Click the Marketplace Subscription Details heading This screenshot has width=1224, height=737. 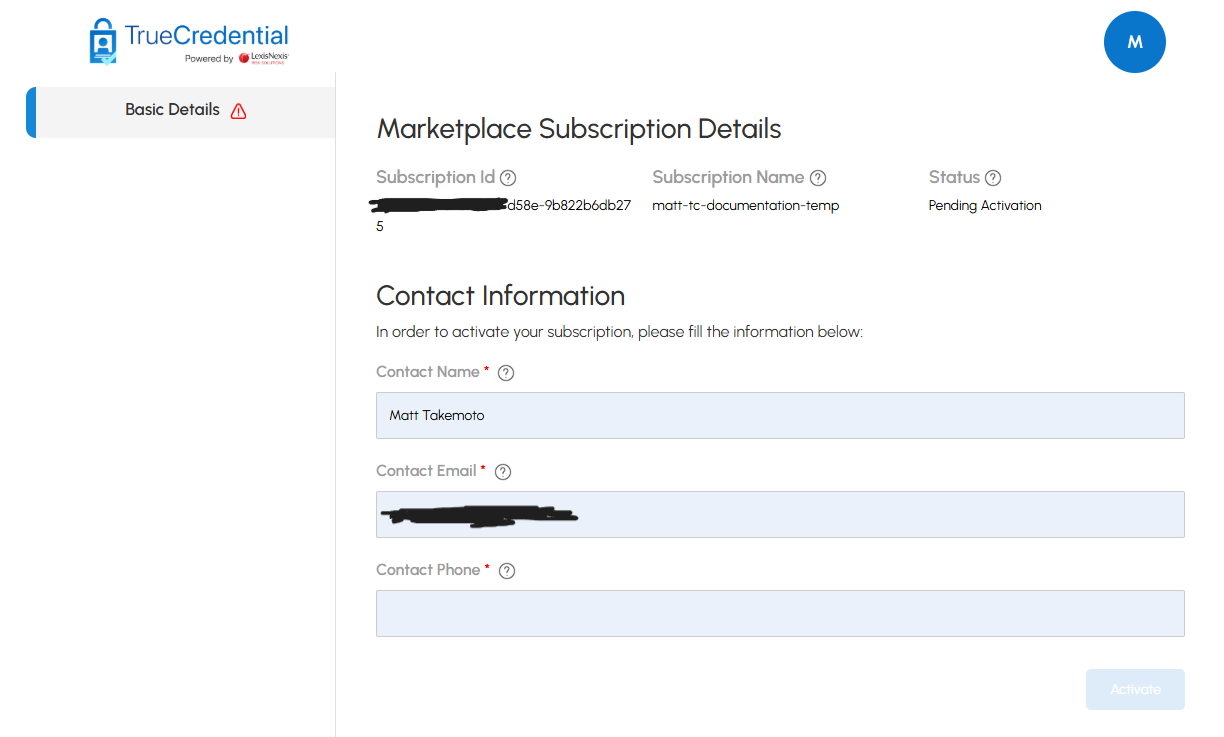pos(578,129)
